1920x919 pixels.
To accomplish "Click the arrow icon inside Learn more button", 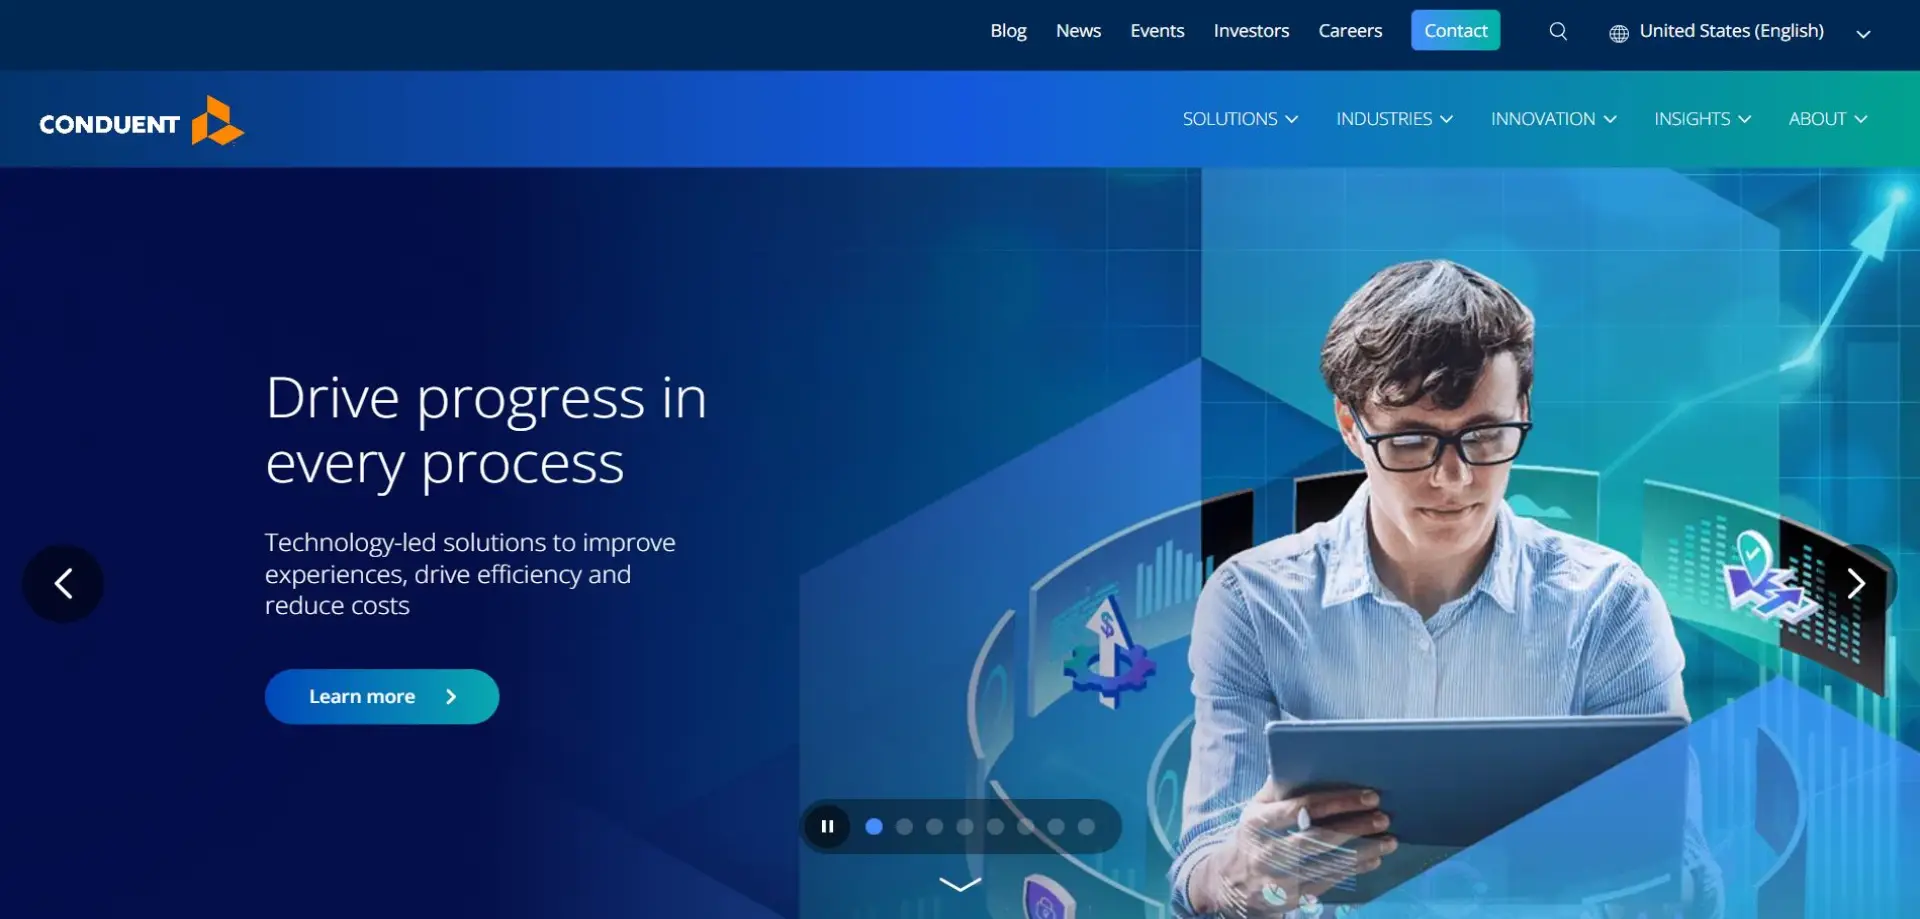I will 452,696.
